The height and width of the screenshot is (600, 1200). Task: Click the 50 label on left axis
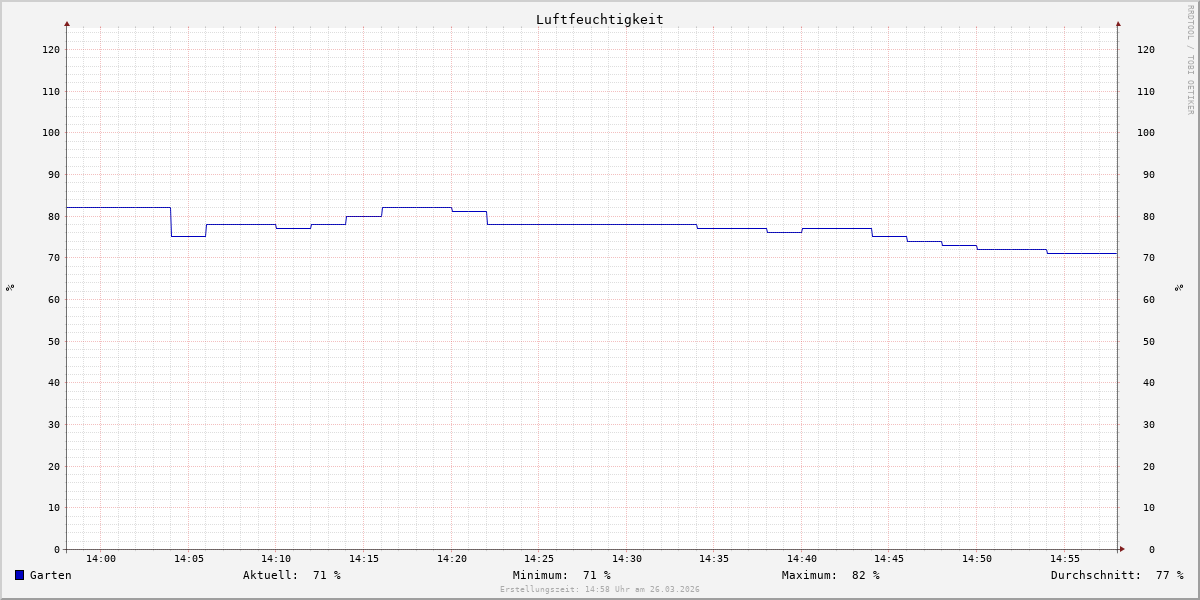(x=54, y=341)
